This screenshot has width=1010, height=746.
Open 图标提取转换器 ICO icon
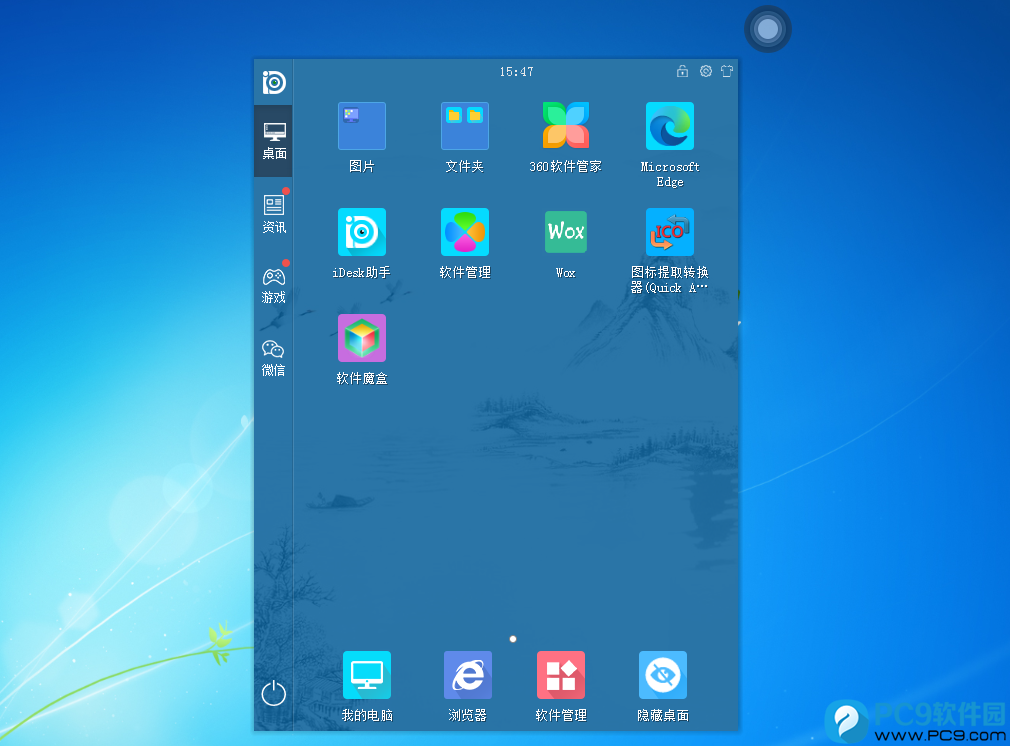point(669,232)
